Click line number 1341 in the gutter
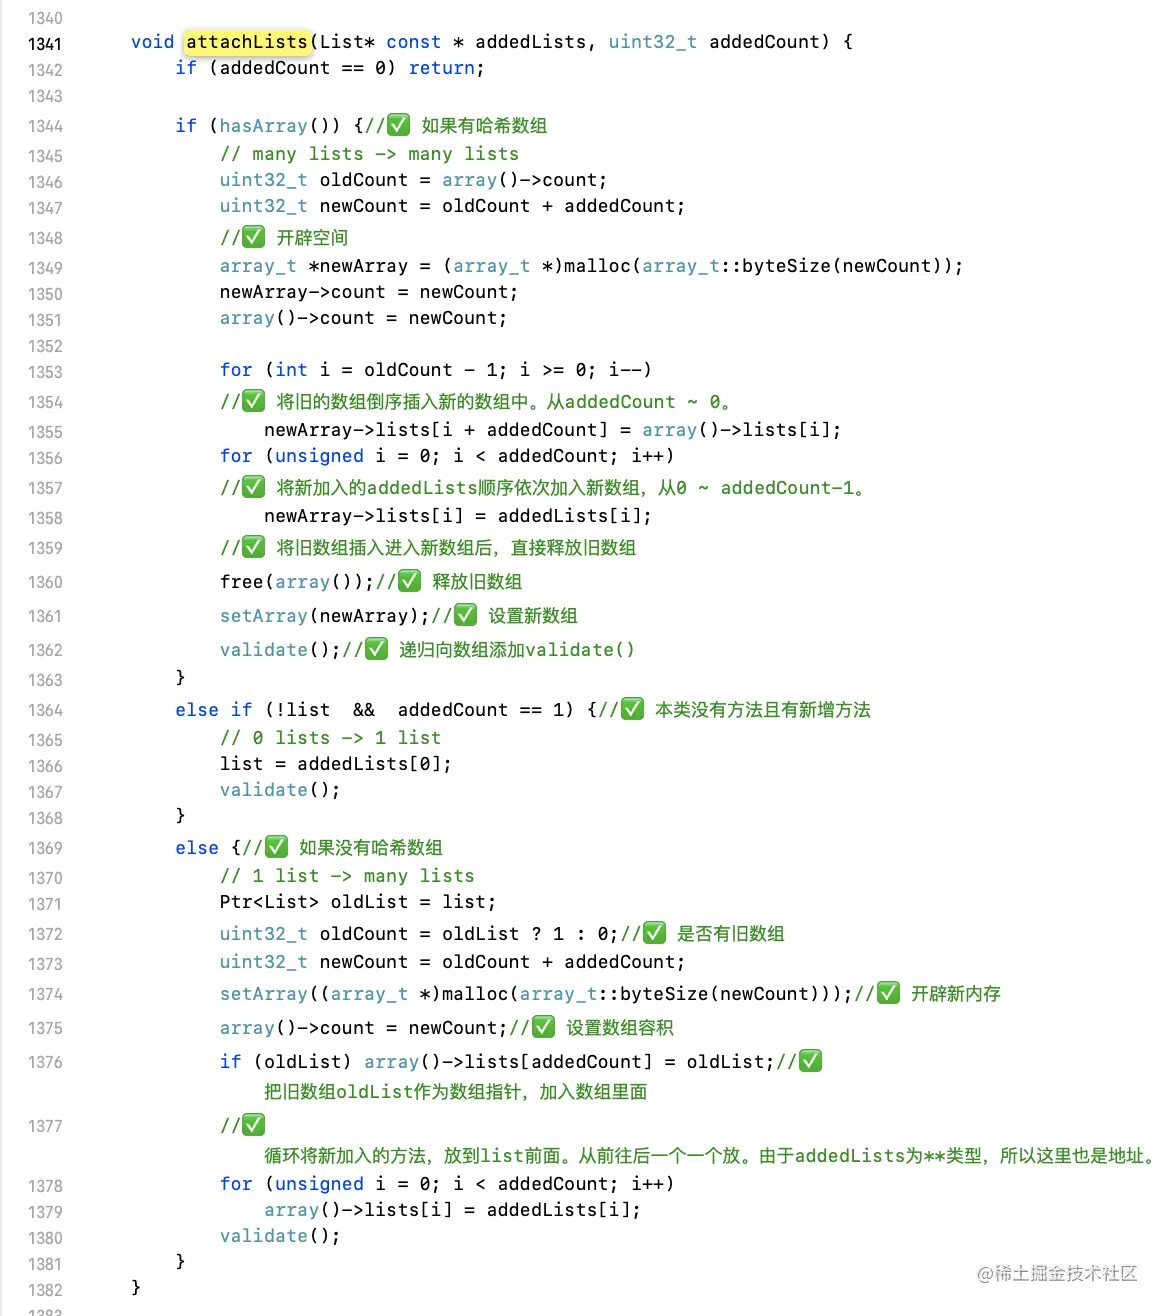1170x1316 pixels. pos(47,44)
